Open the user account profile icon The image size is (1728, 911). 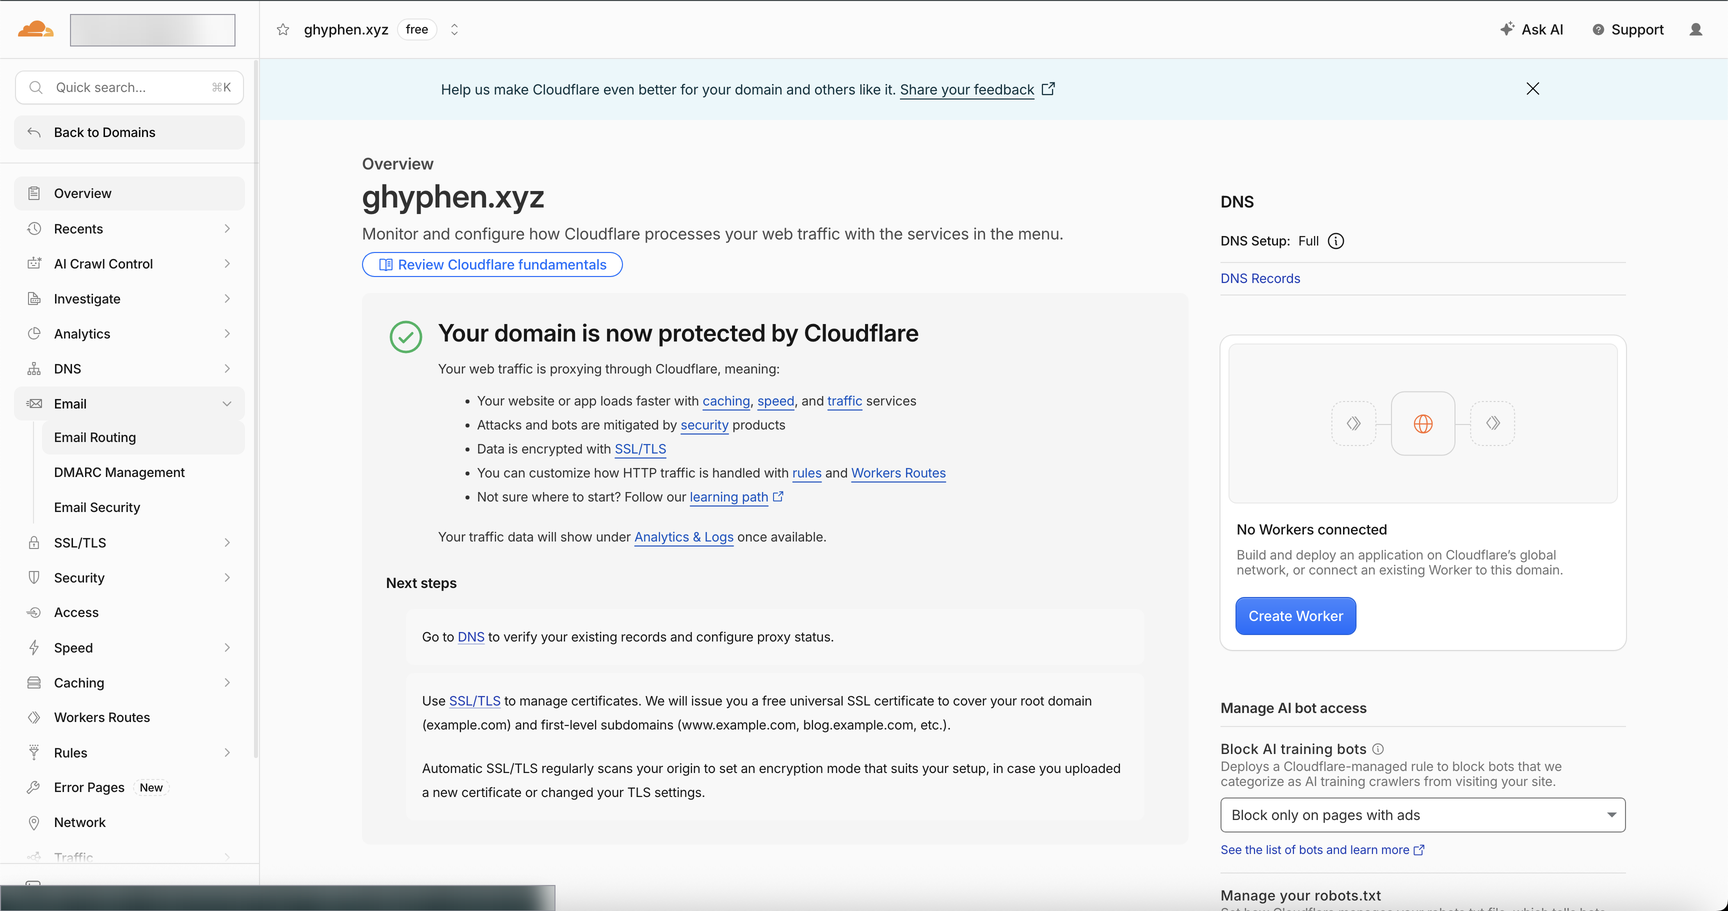pos(1696,30)
